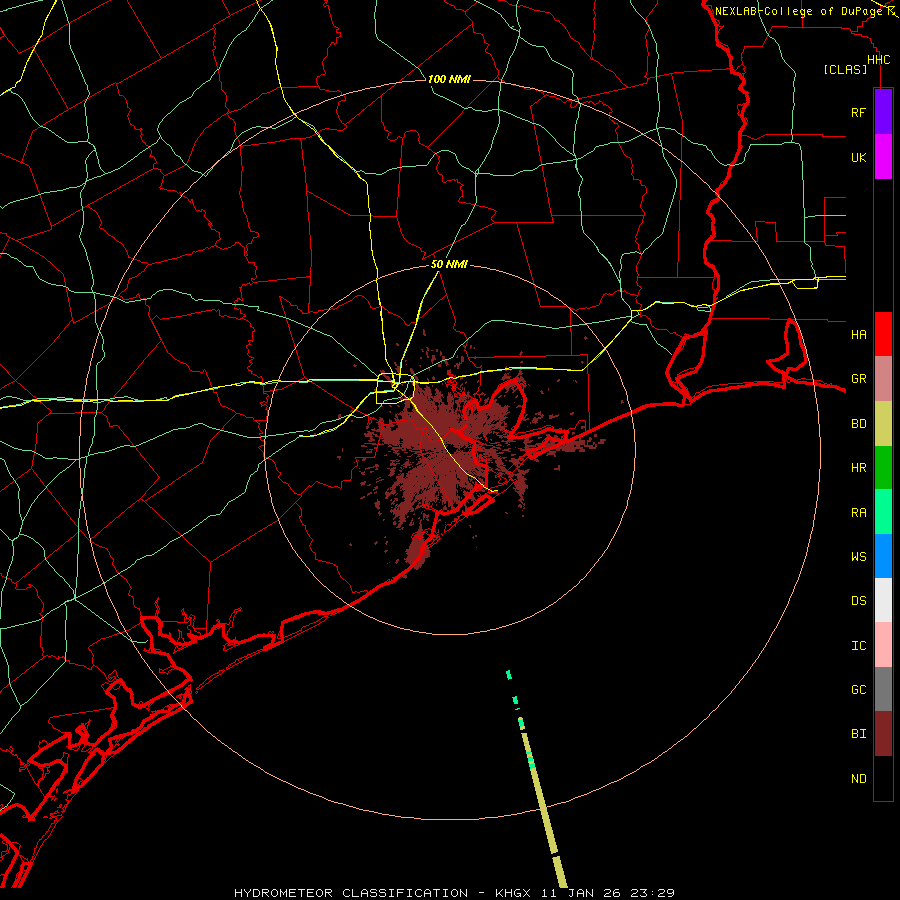Click the HA legend label
This screenshot has width=900, height=900.
858,334
